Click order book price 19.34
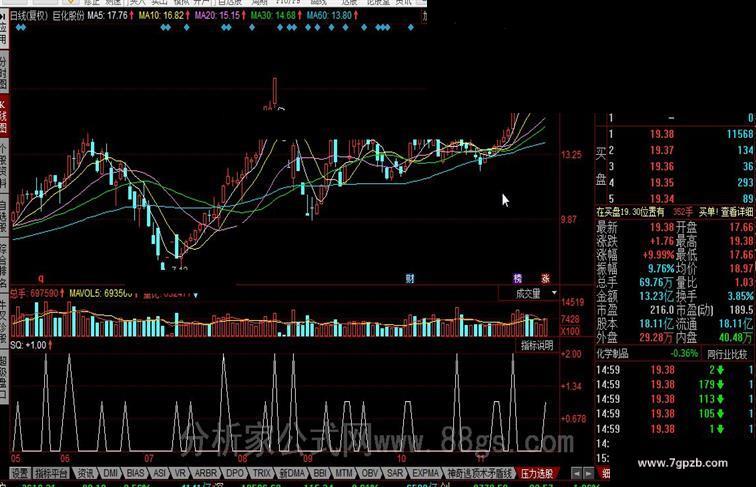Screen dimensions: 756x487 click(662, 199)
